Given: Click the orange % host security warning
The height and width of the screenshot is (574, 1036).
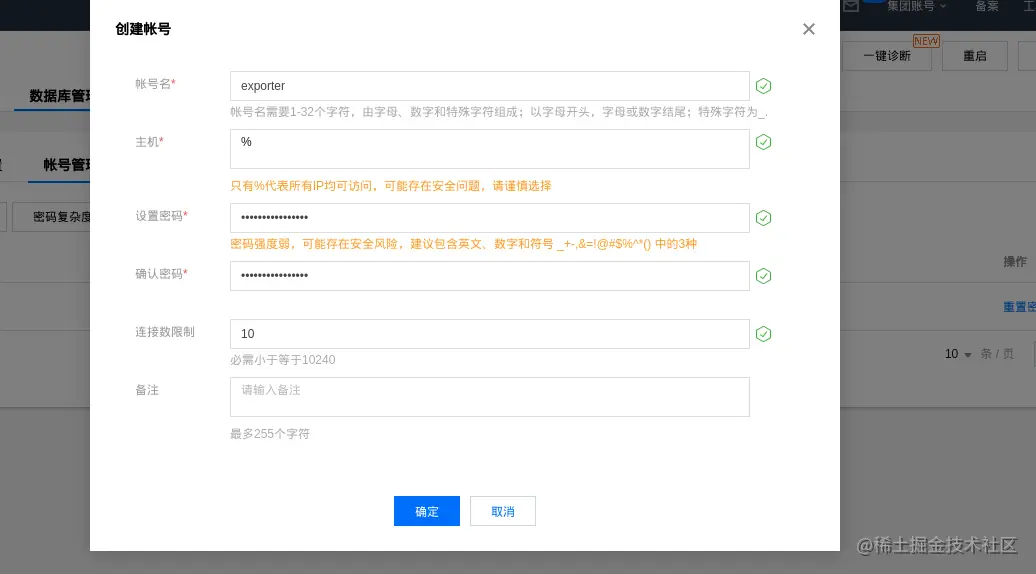Looking at the screenshot, I should (390, 186).
